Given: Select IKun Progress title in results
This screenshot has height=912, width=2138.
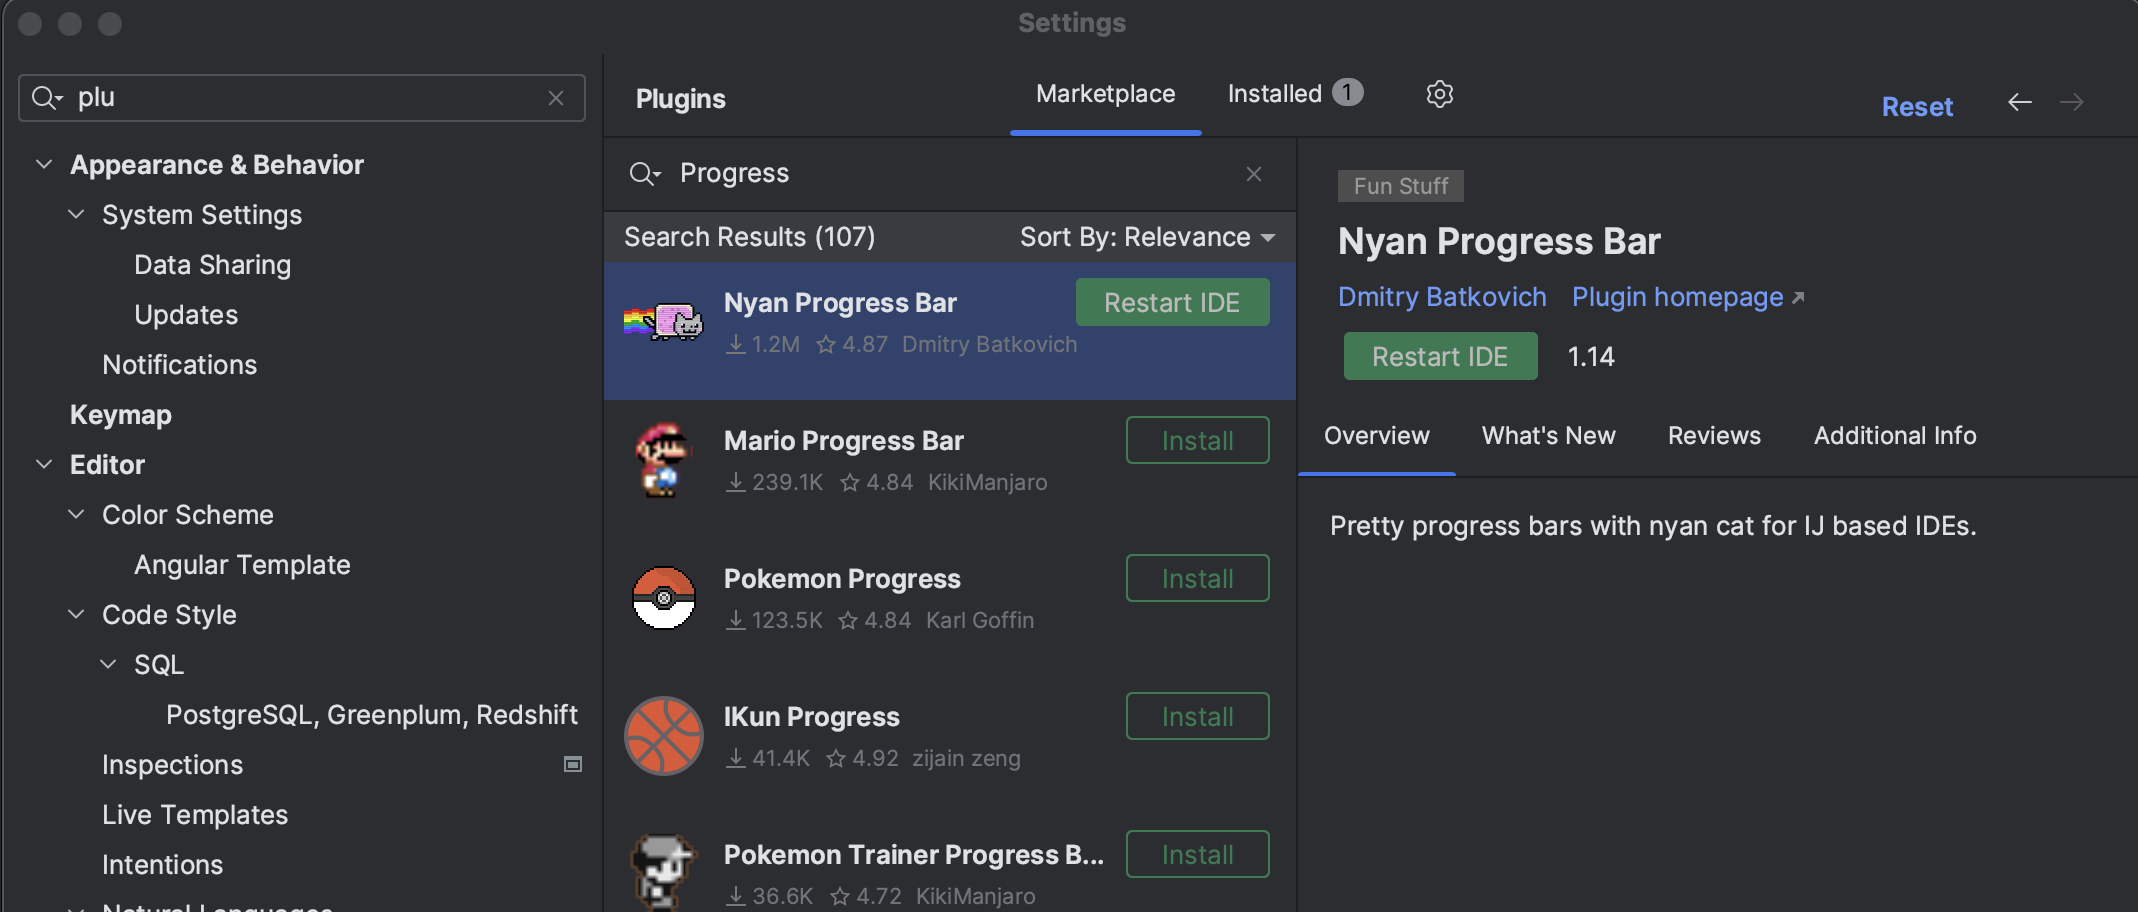Looking at the screenshot, I should click(811, 717).
